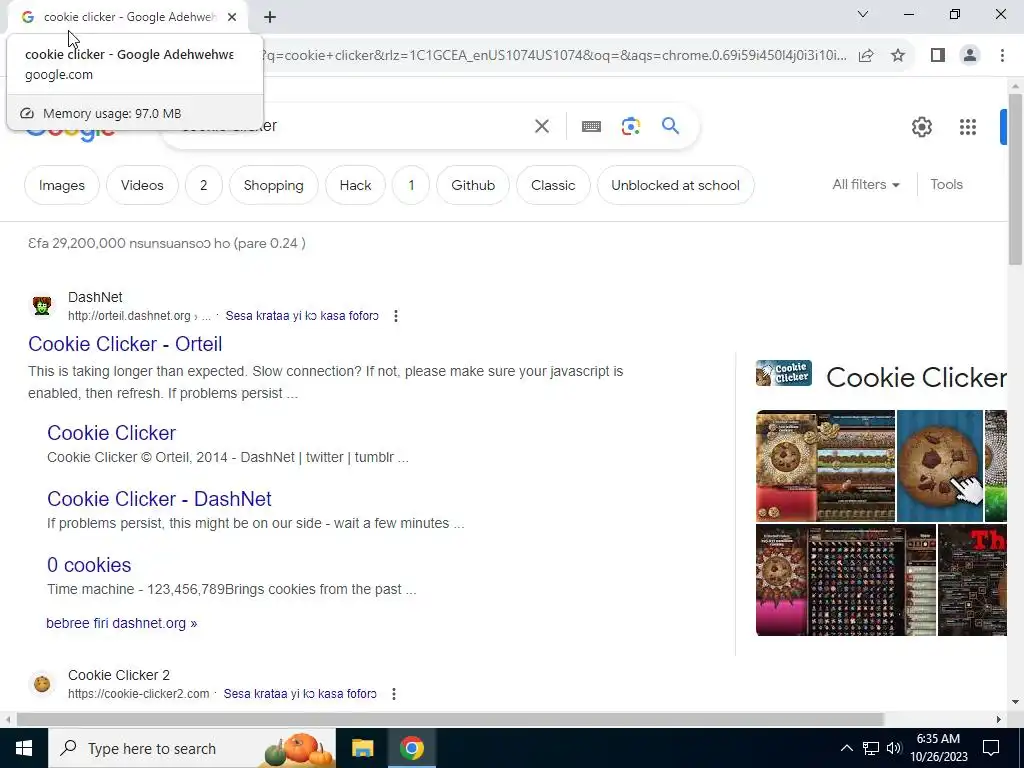Open File Explorer from the taskbar
Image resolution: width=1024 pixels, height=768 pixels.
pyautogui.click(x=362, y=748)
